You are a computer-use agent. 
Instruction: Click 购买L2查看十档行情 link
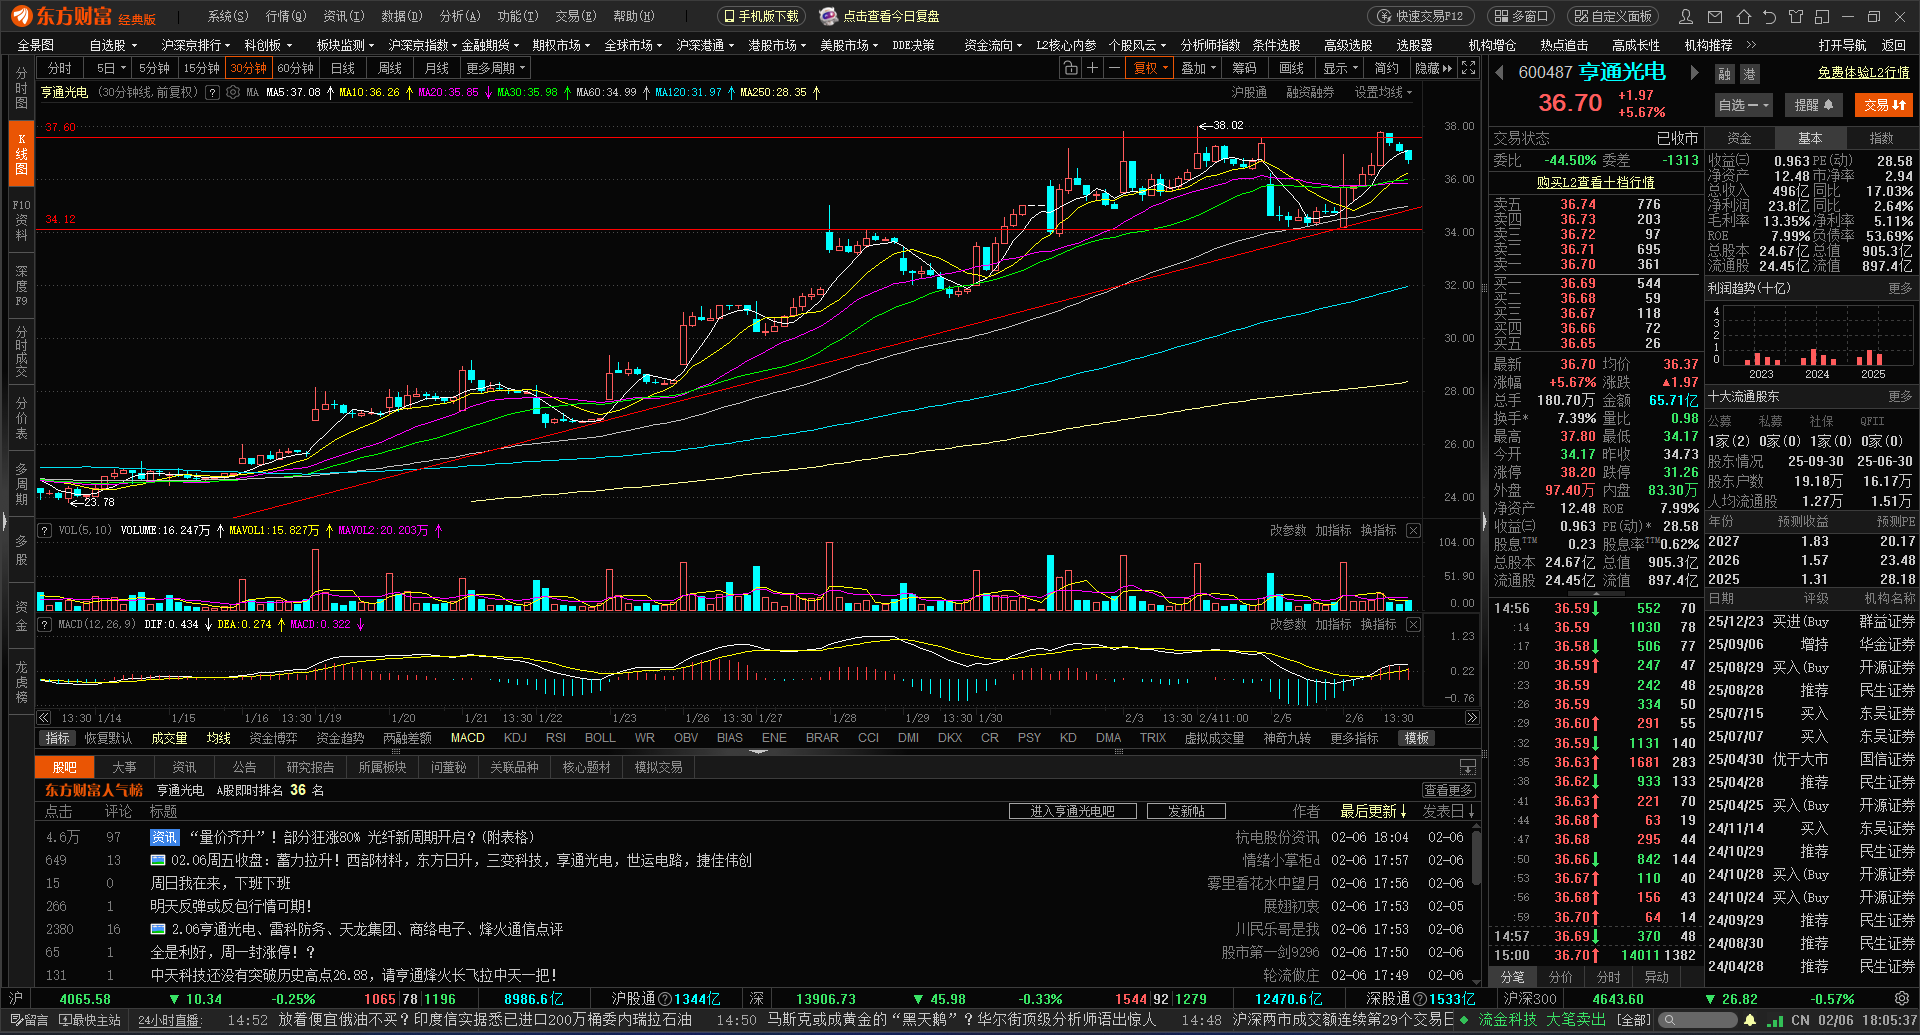click(1595, 182)
